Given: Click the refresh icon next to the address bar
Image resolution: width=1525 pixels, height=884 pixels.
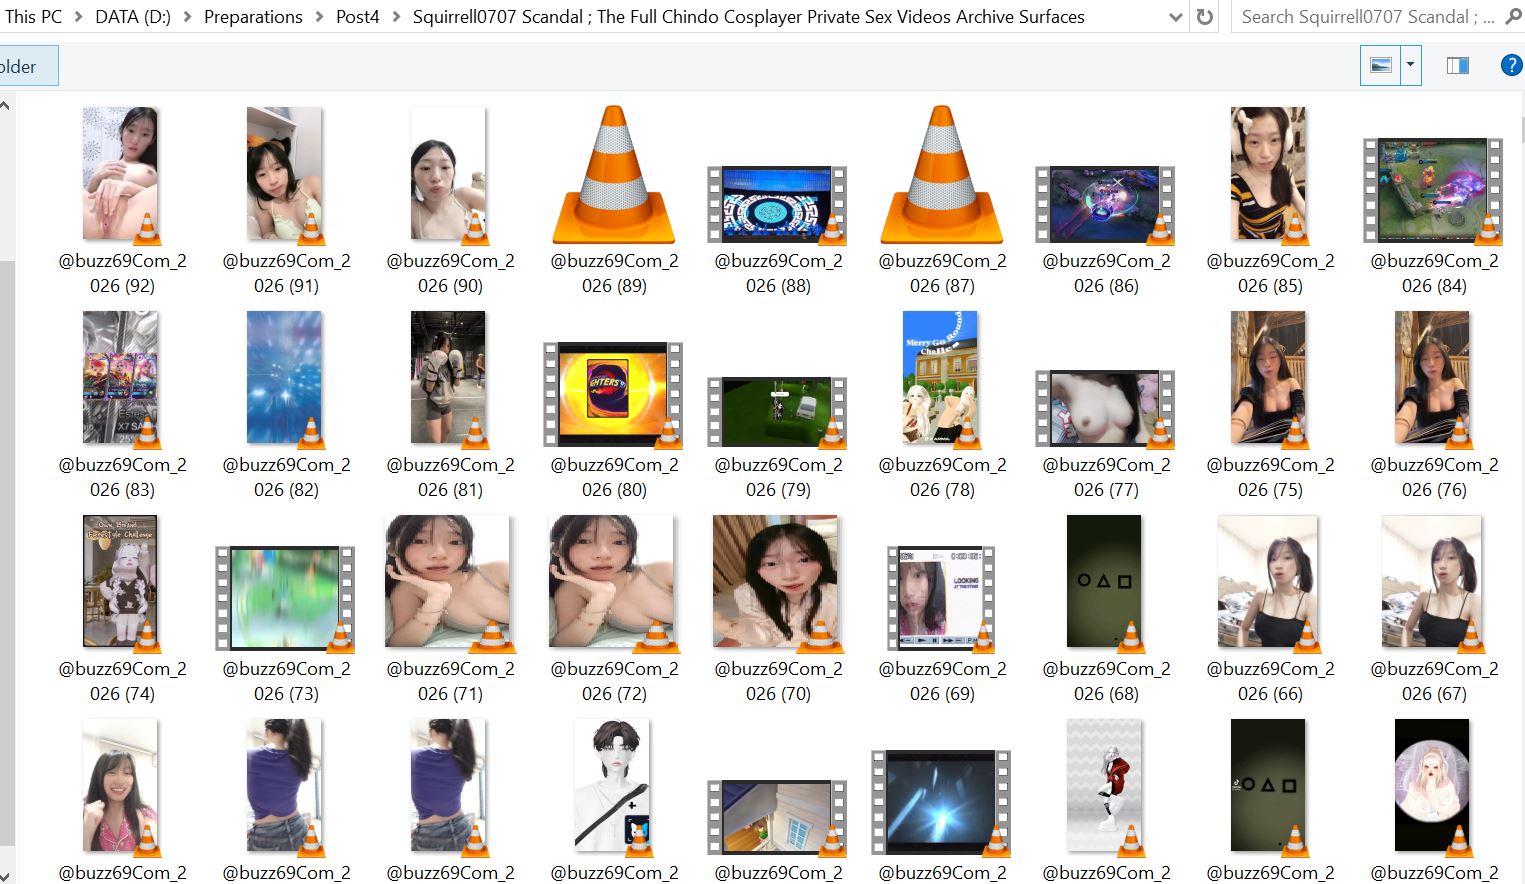Looking at the screenshot, I should (x=1203, y=16).
